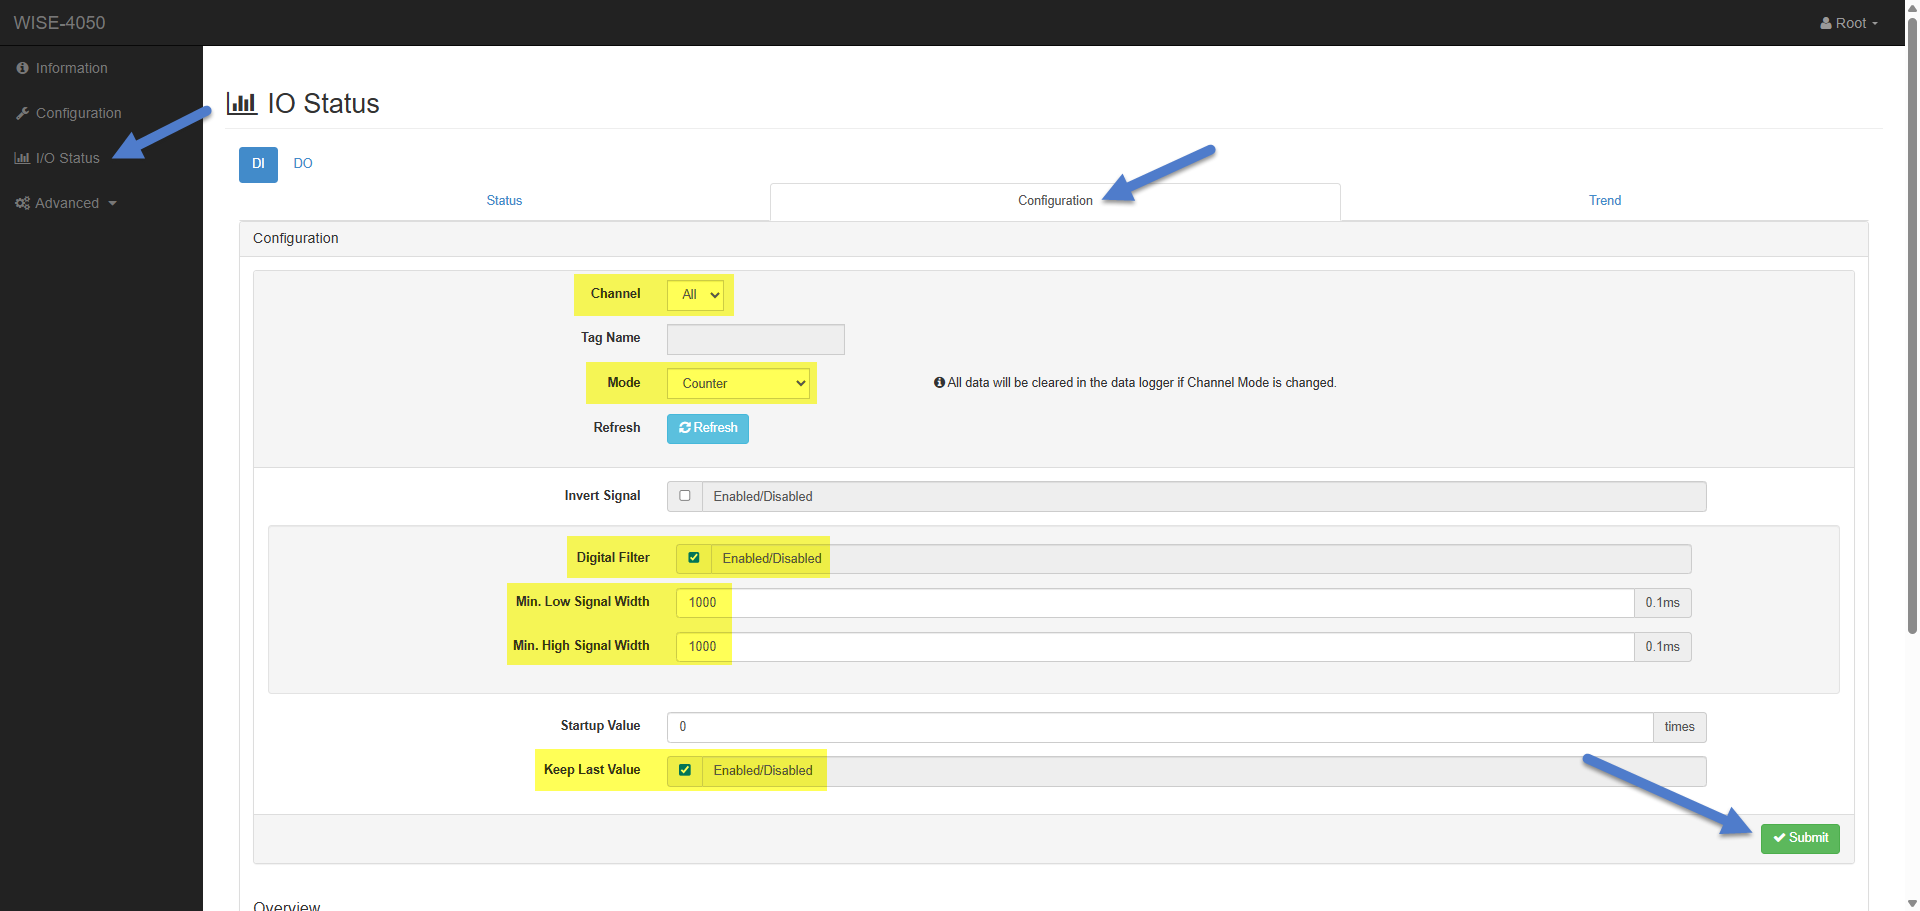Screen dimensions: 1920x911
Task: Click the Information circle icon in sidebar
Action: coord(22,68)
